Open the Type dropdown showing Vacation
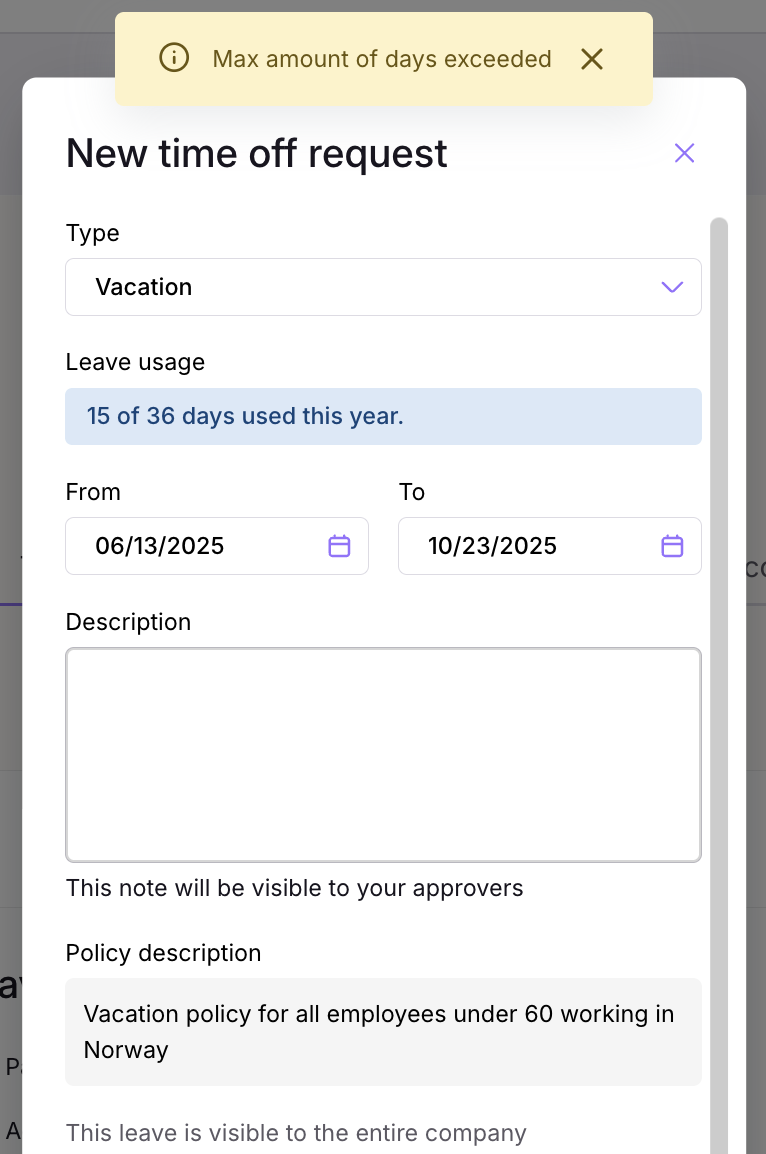The height and width of the screenshot is (1154, 766). (383, 287)
